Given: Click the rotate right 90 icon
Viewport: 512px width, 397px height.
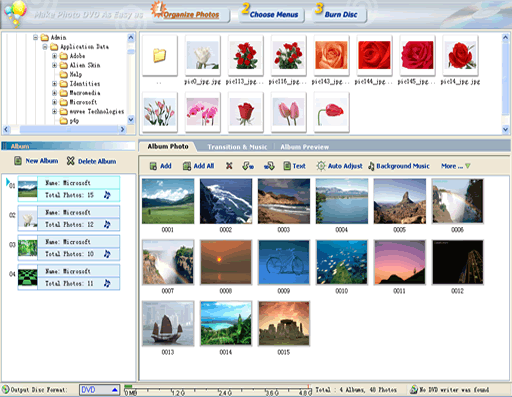Looking at the screenshot, I should [269, 166].
